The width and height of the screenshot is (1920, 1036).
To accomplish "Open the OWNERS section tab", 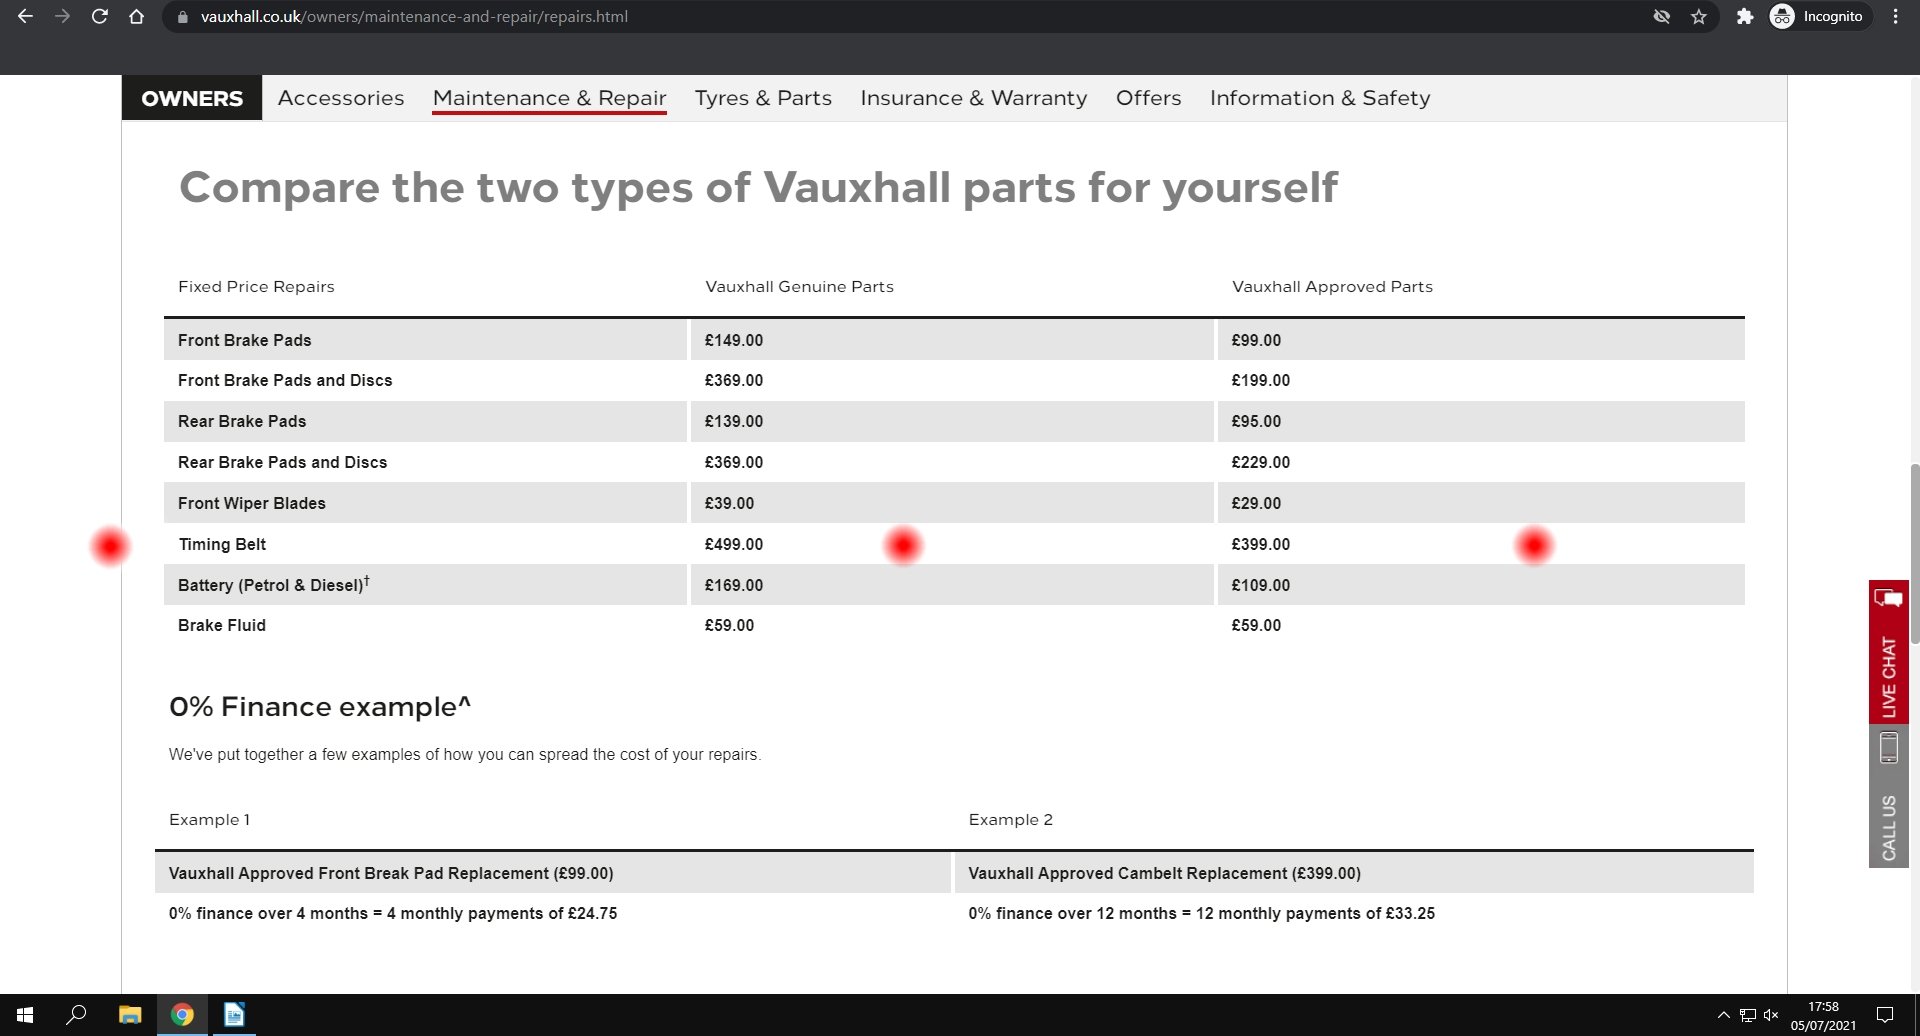I will pos(192,98).
